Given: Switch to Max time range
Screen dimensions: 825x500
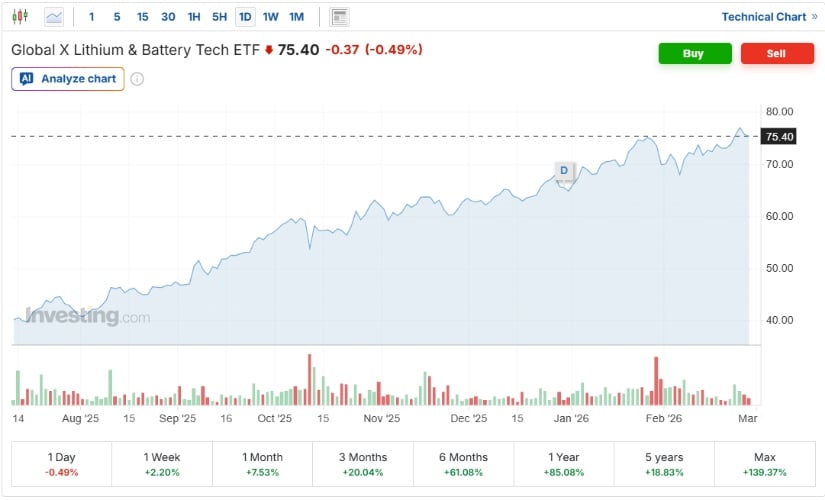Looking at the screenshot, I should 764,464.
